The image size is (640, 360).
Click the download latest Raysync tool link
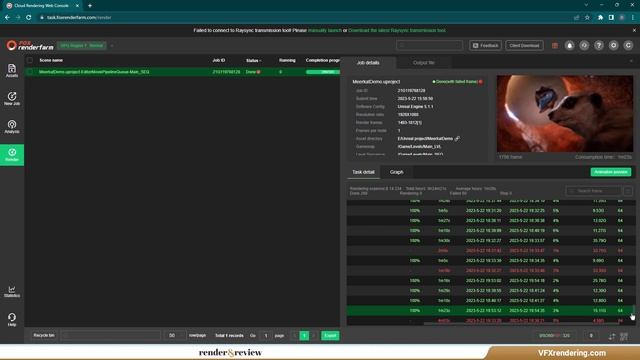pyautogui.click(x=397, y=30)
